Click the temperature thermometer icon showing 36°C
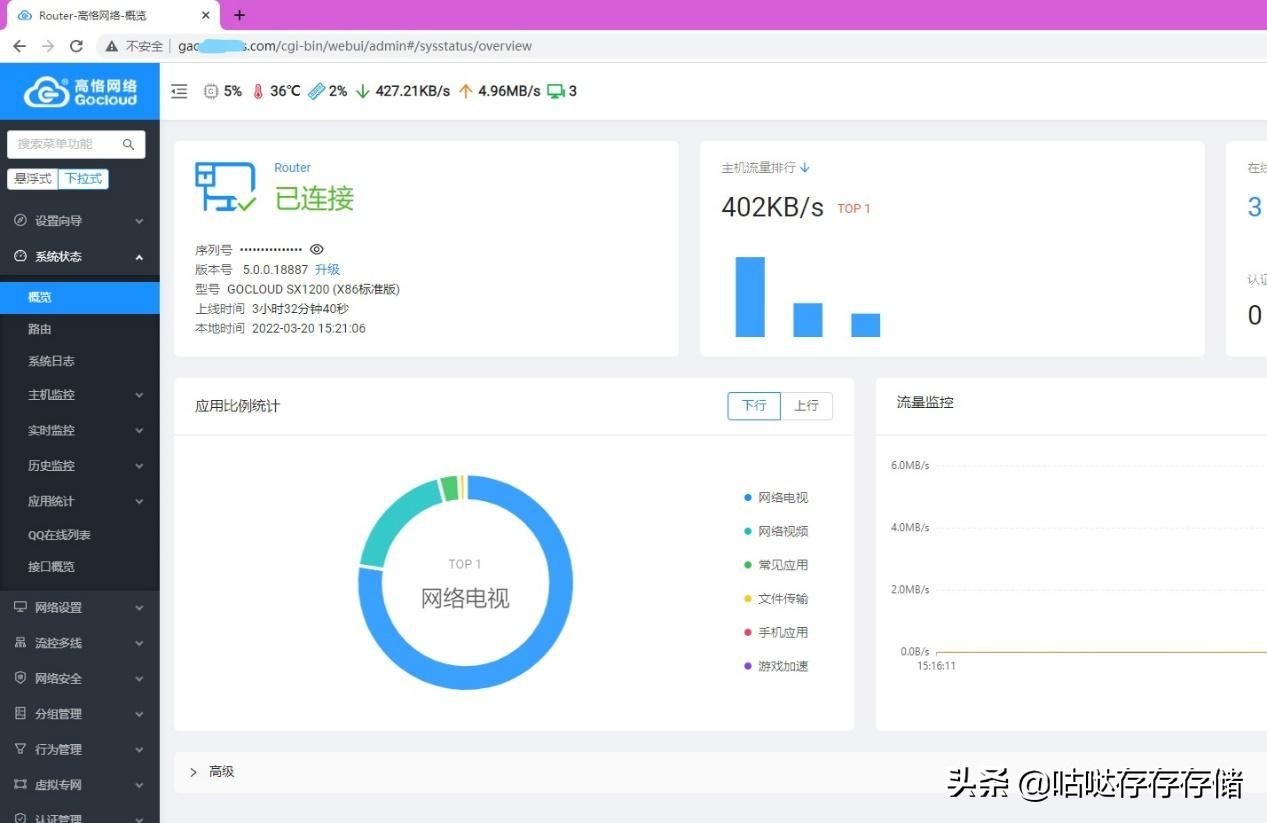 click(x=258, y=91)
